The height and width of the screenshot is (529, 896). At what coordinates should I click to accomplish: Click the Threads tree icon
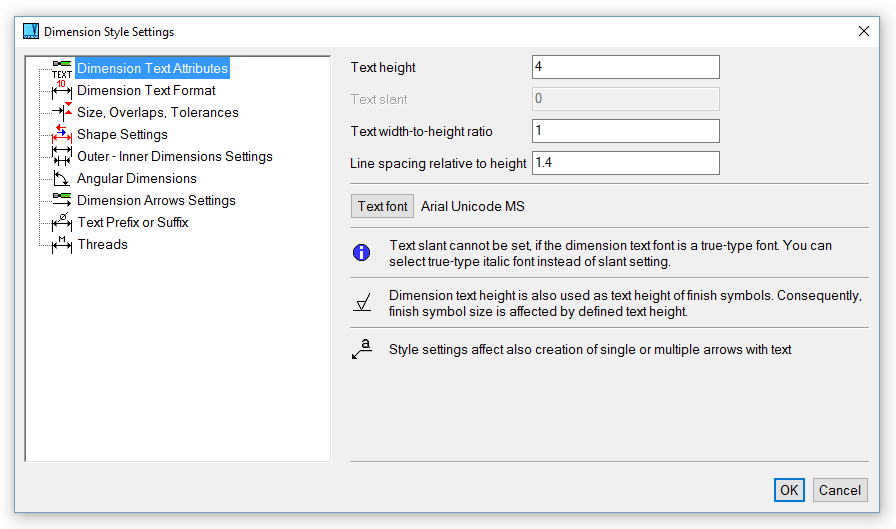62,245
